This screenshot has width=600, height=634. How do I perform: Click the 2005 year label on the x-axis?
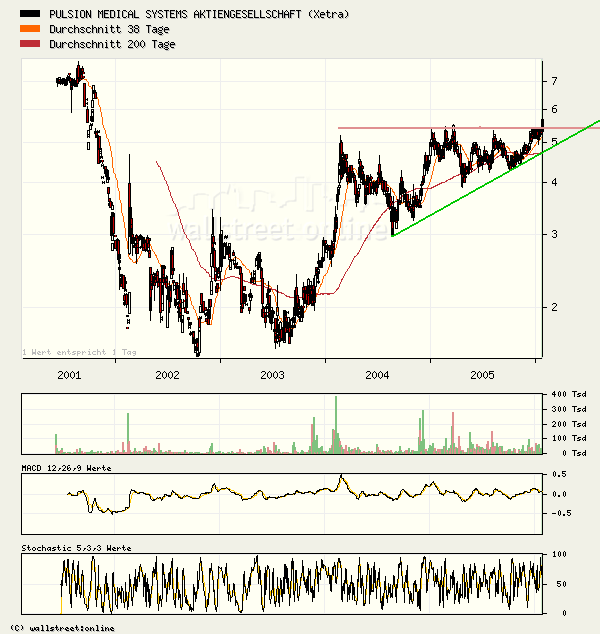(x=483, y=375)
